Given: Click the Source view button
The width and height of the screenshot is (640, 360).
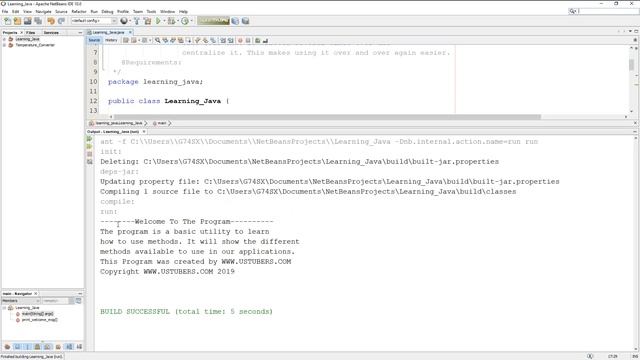Looking at the screenshot, I should [94, 40].
